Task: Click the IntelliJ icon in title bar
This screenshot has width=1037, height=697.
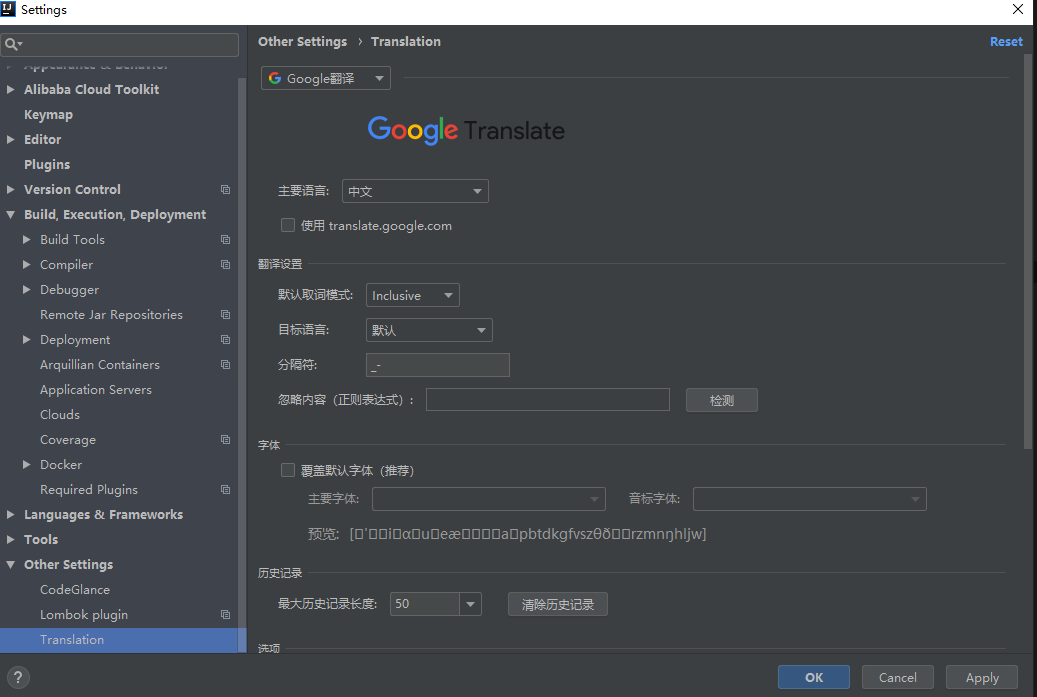Action: 8,9
